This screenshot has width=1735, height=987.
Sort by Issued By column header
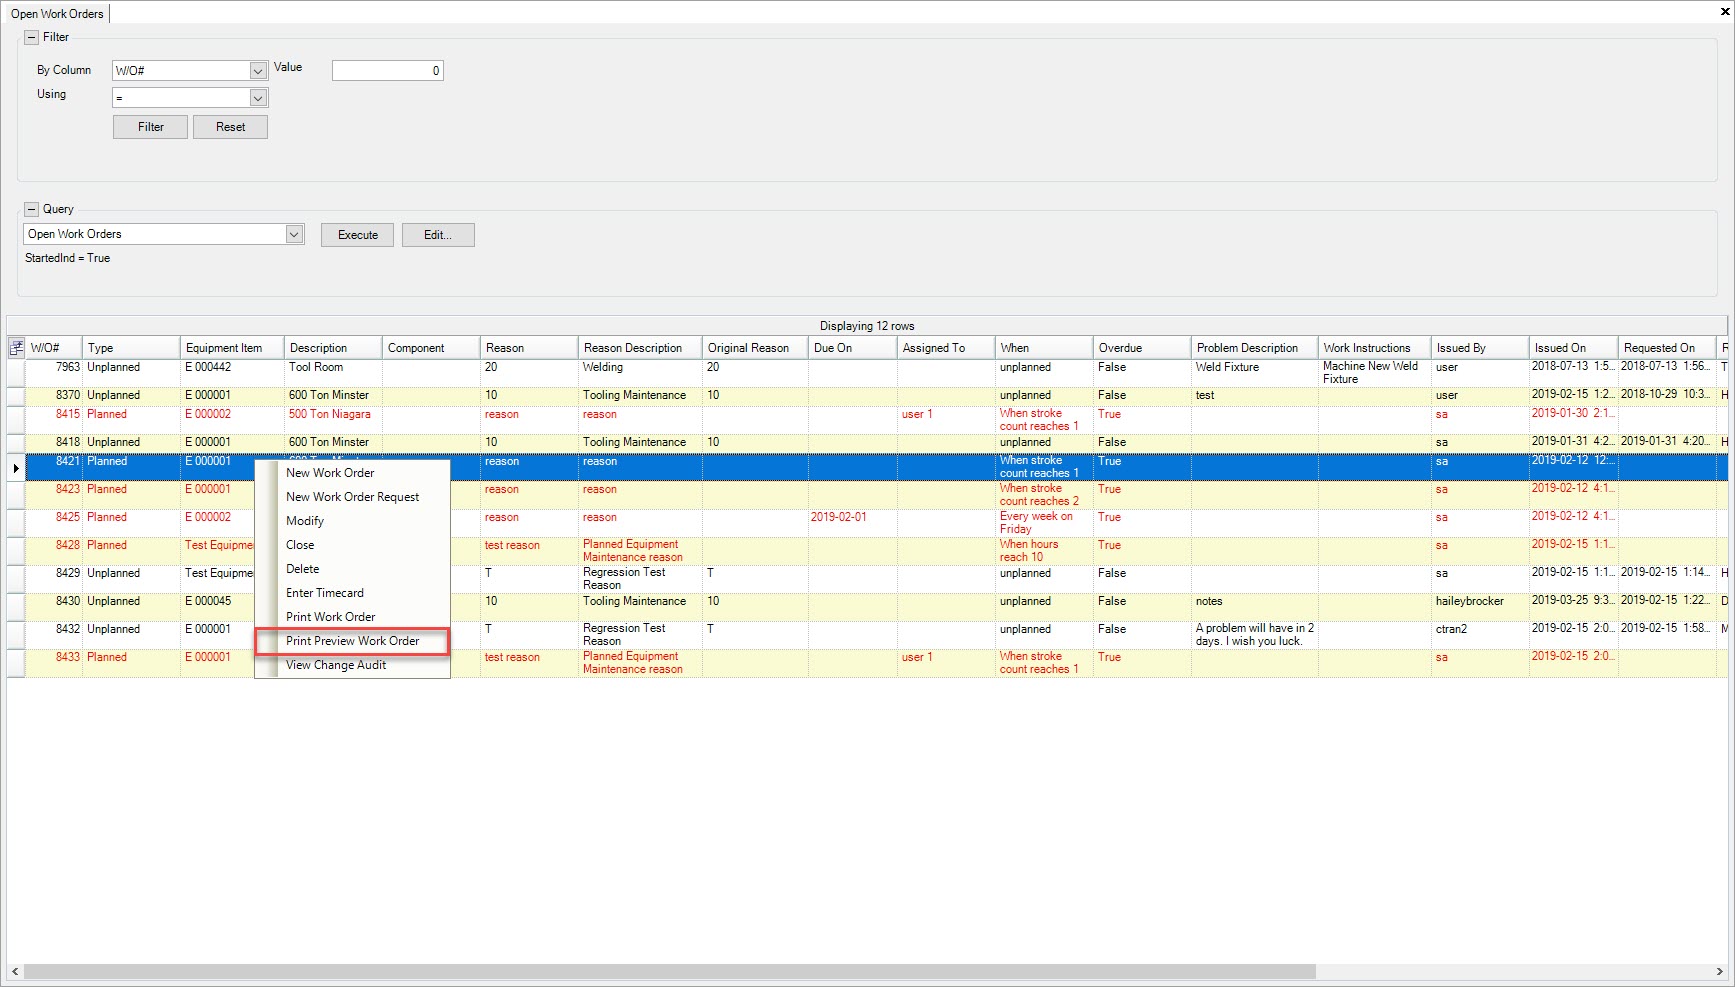pos(1480,348)
